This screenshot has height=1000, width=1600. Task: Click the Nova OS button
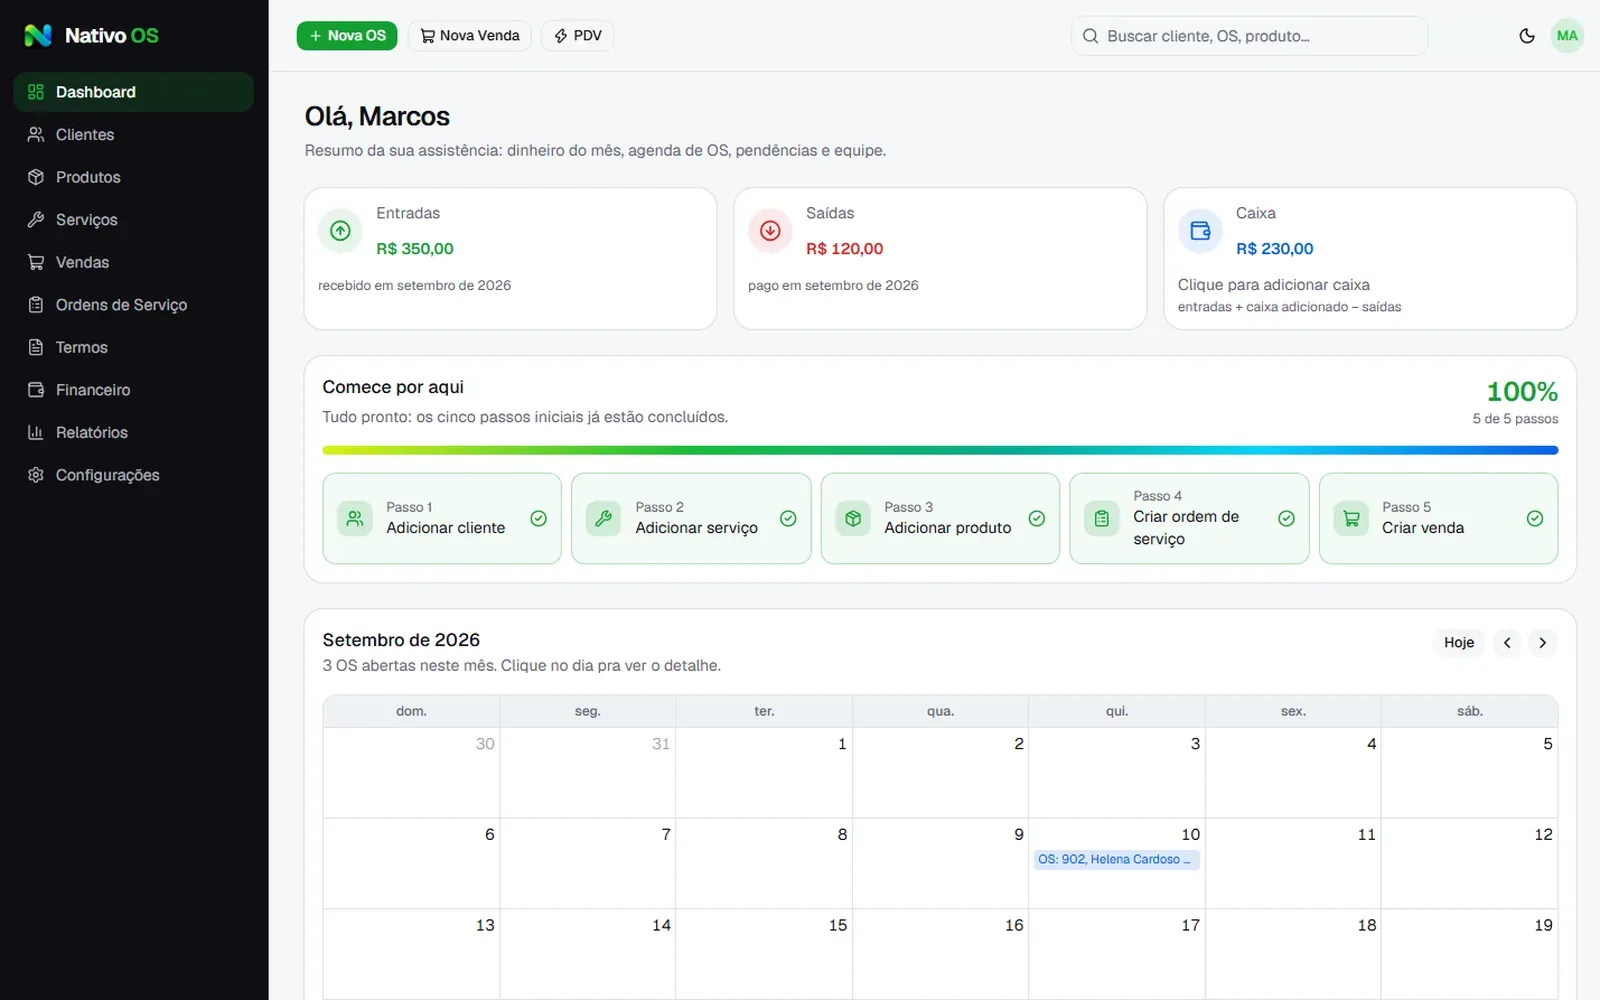(x=347, y=36)
